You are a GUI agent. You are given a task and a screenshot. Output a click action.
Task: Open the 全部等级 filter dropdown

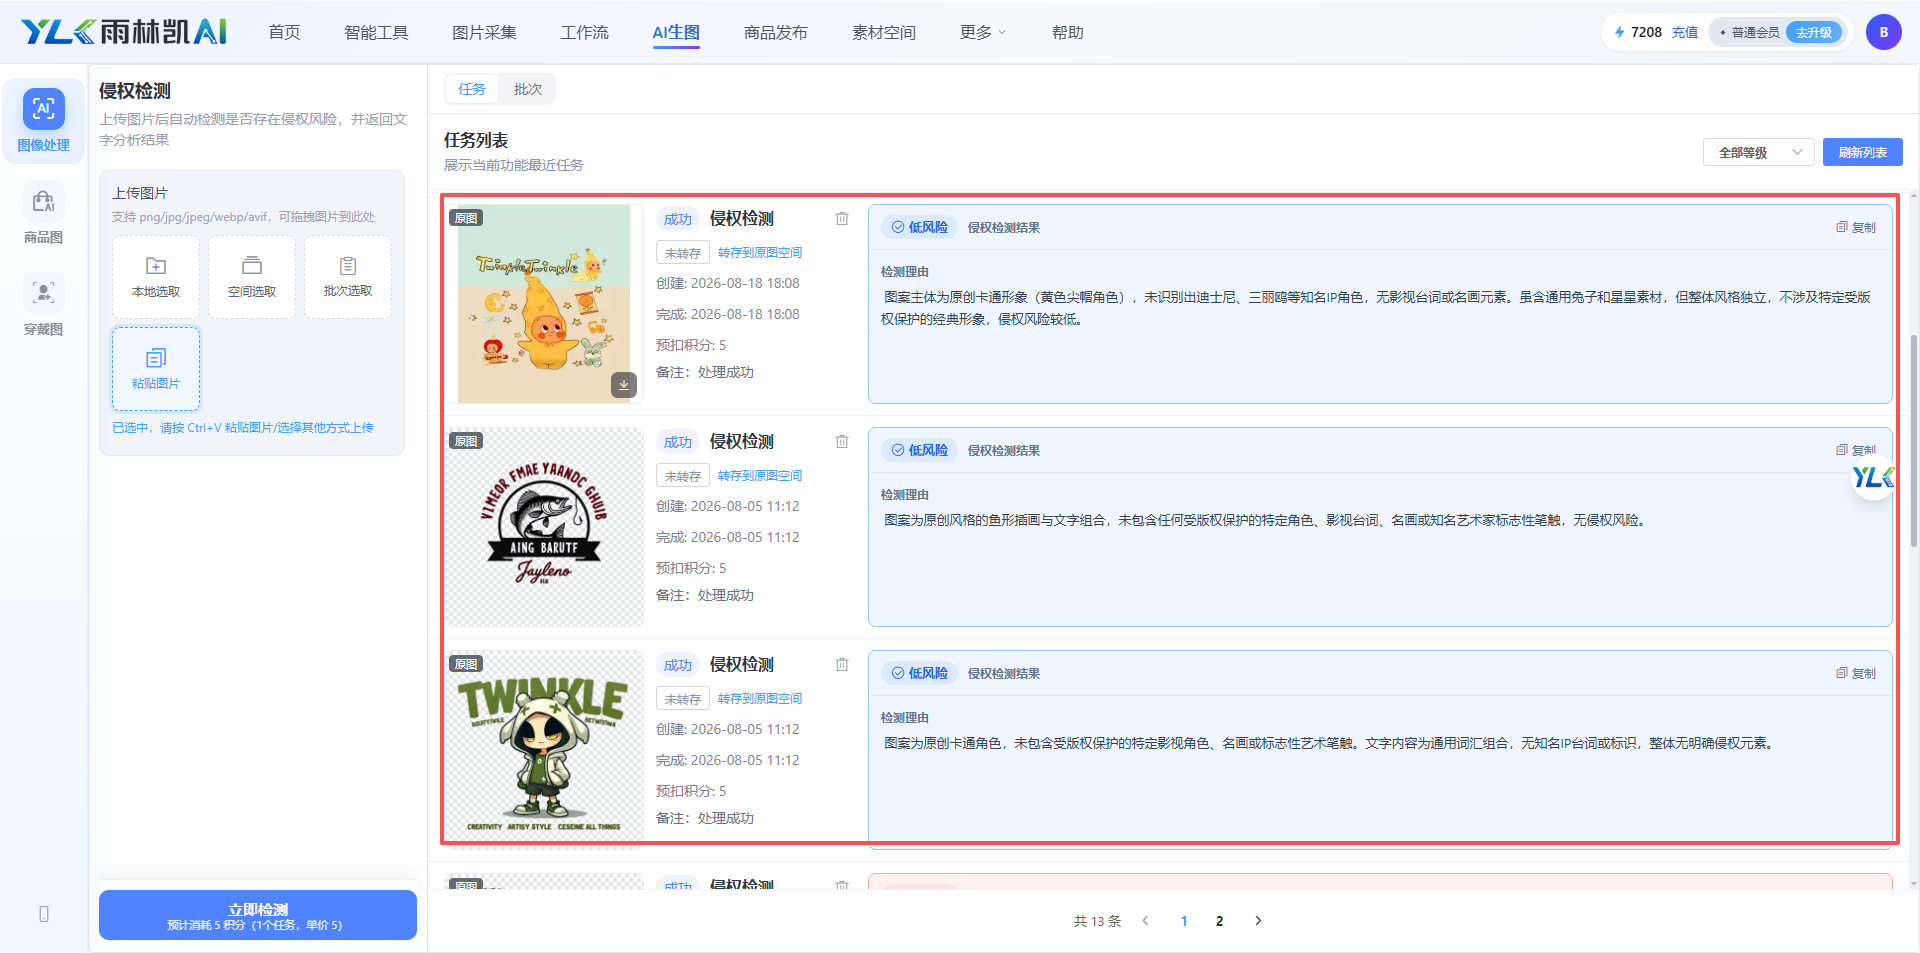tap(1758, 152)
